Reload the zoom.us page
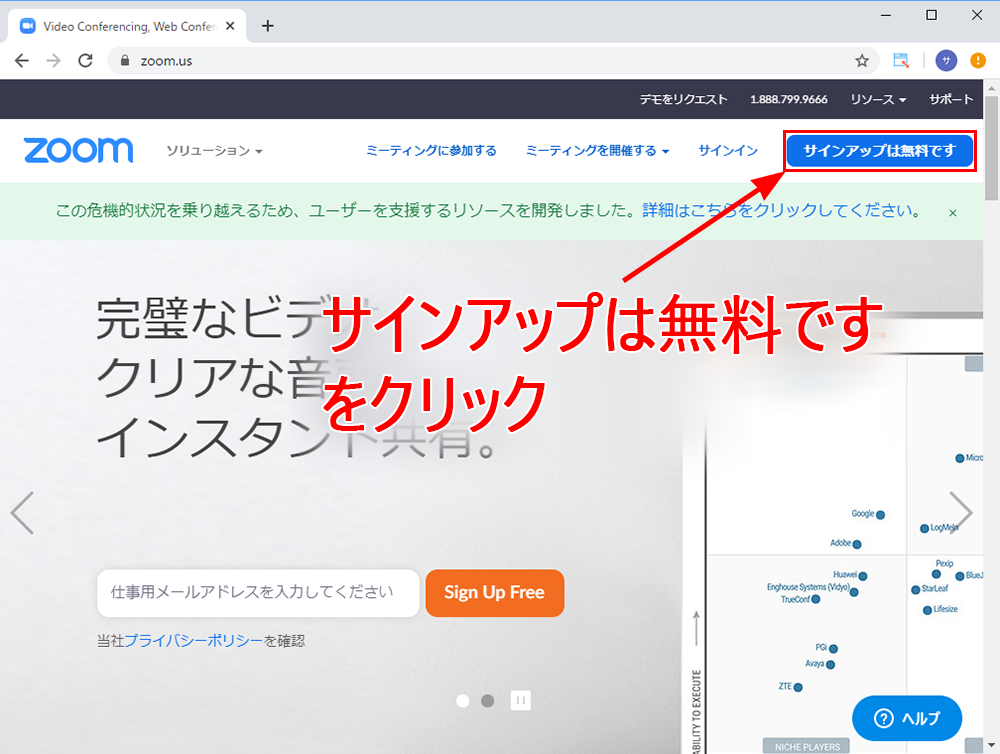 (x=86, y=61)
